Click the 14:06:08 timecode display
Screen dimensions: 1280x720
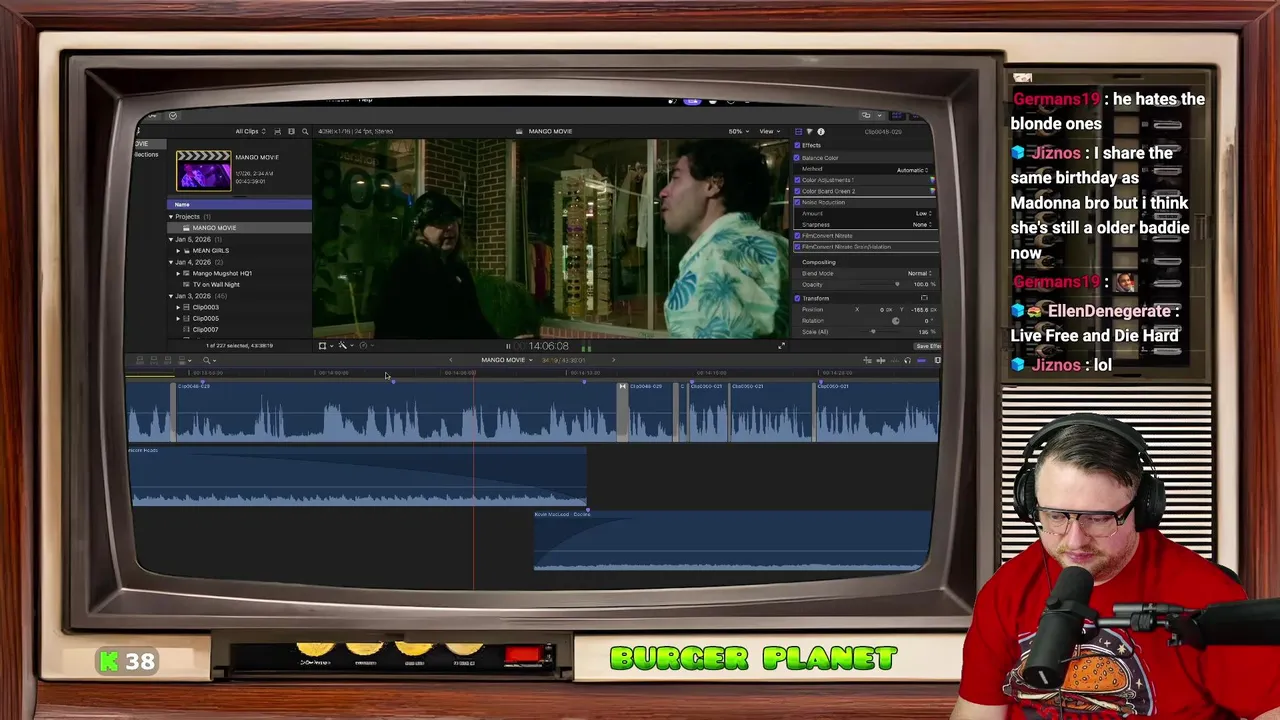[x=548, y=346]
